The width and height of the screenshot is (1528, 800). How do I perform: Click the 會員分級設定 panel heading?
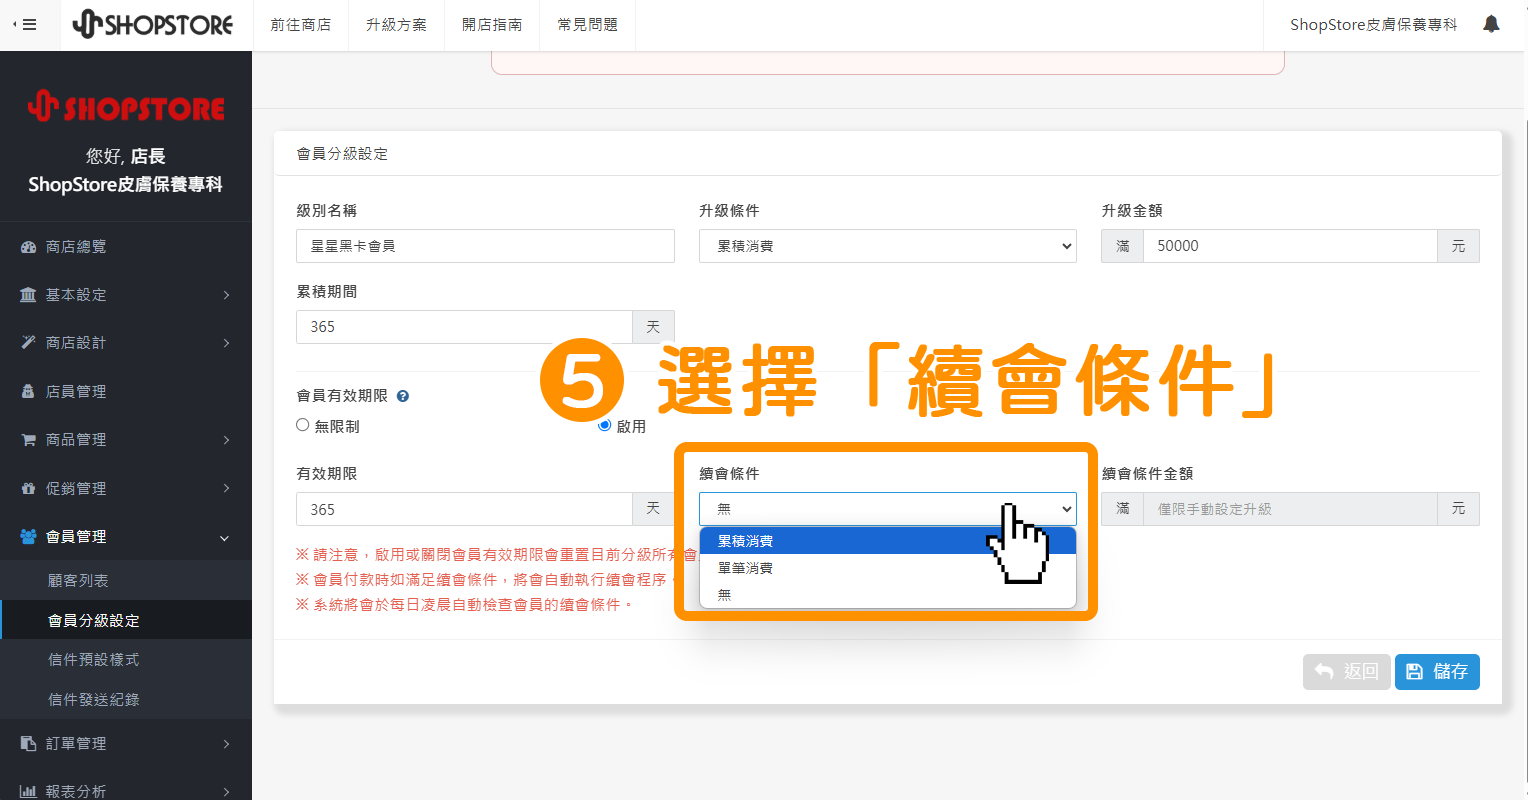(x=342, y=154)
